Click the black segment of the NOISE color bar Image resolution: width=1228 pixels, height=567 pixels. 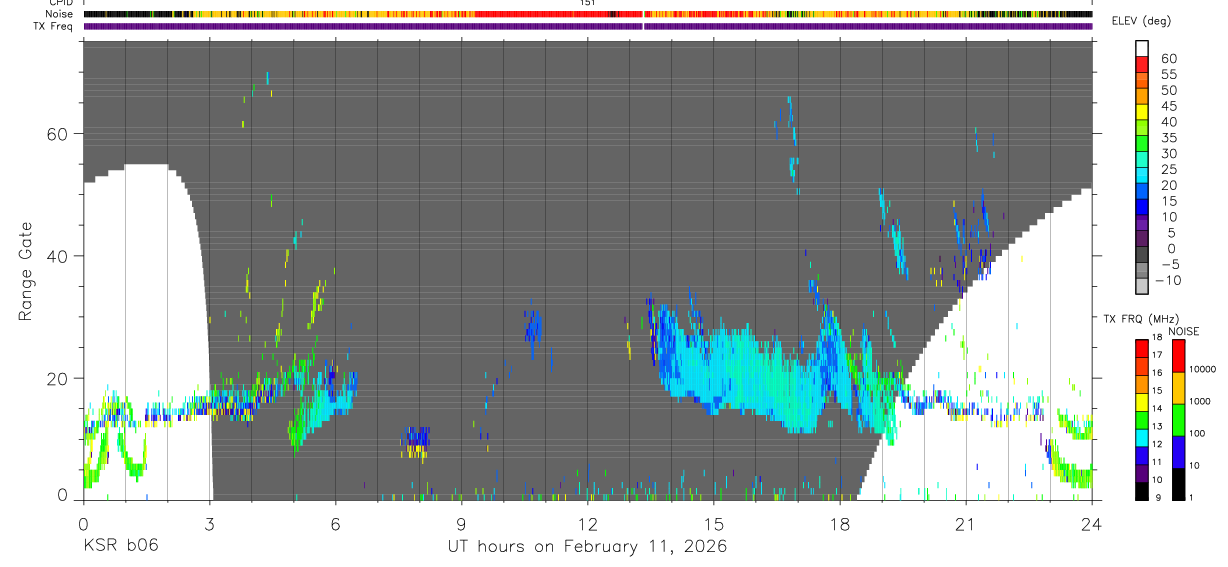coord(1179,484)
